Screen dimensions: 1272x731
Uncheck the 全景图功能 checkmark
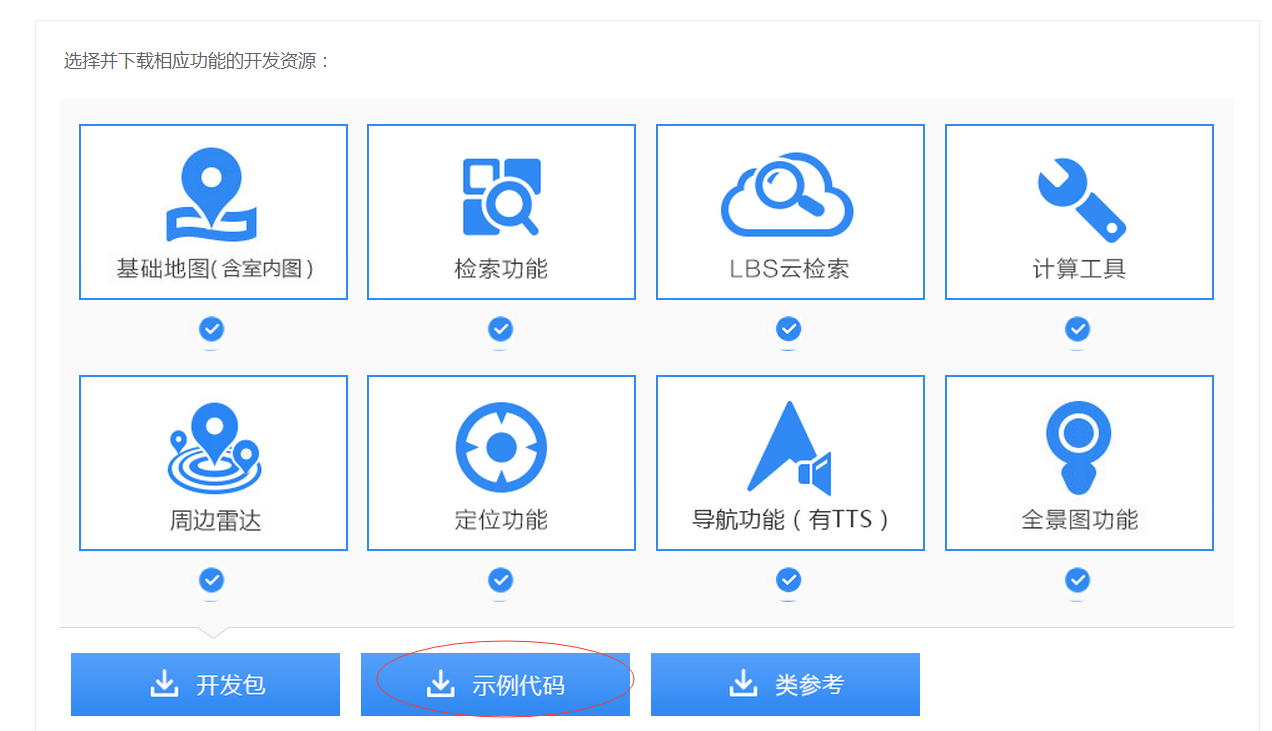[x=1077, y=580]
